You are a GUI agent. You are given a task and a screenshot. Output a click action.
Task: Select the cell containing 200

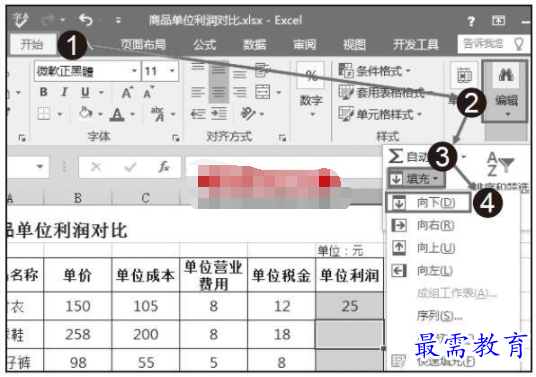tap(146, 334)
